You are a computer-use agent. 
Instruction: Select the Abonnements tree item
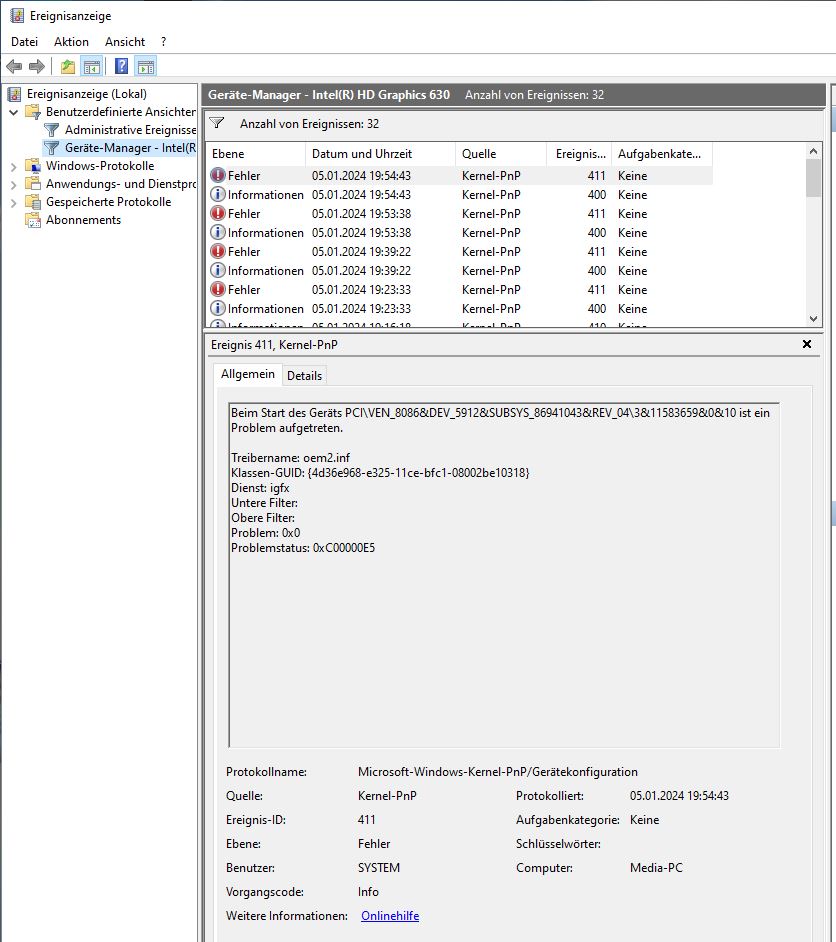click(83, 220)
